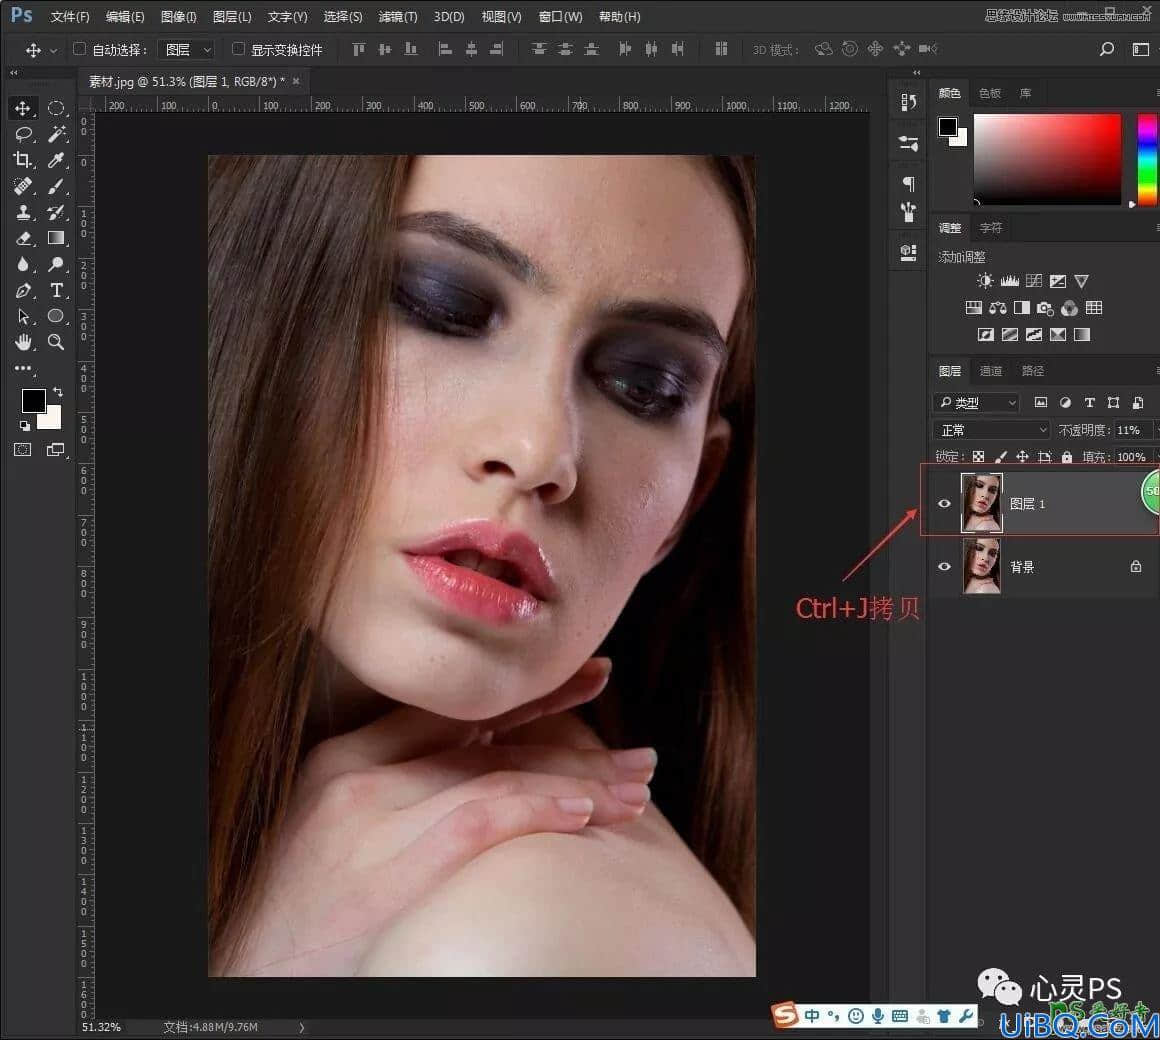
Task: Select the Dodge tool
Action: [x=55, y=264]
